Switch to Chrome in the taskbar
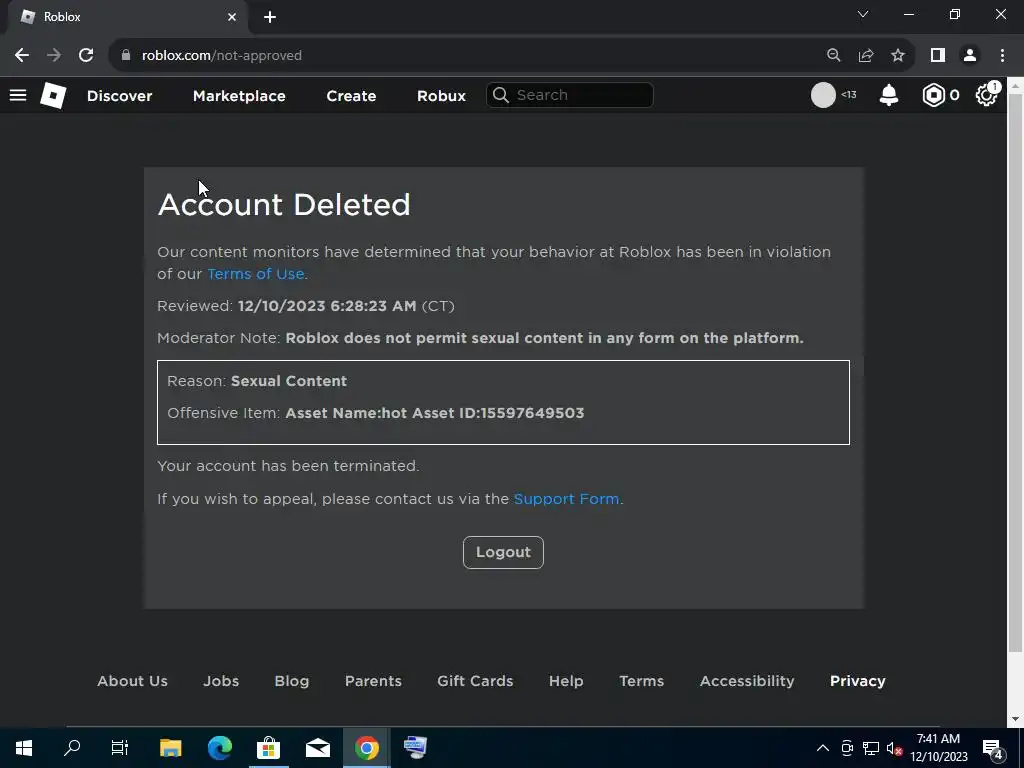1024x768 pixels. point(366,748)
